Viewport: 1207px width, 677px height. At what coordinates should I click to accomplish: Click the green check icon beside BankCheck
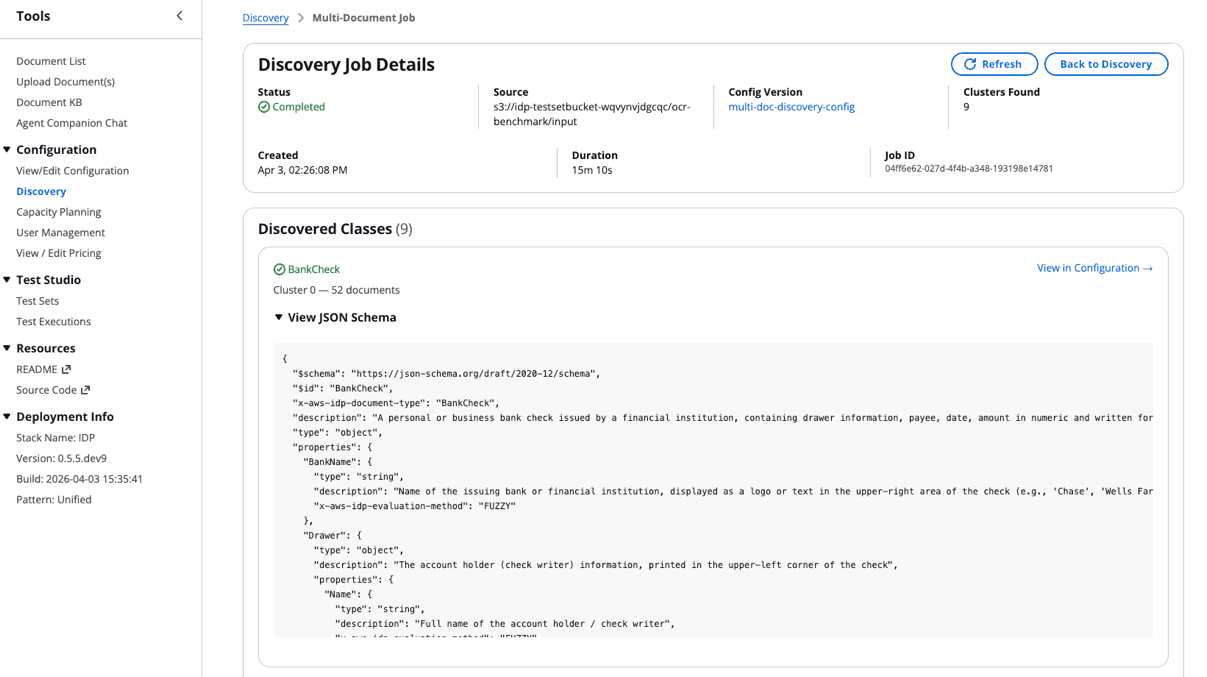point(279,269)
